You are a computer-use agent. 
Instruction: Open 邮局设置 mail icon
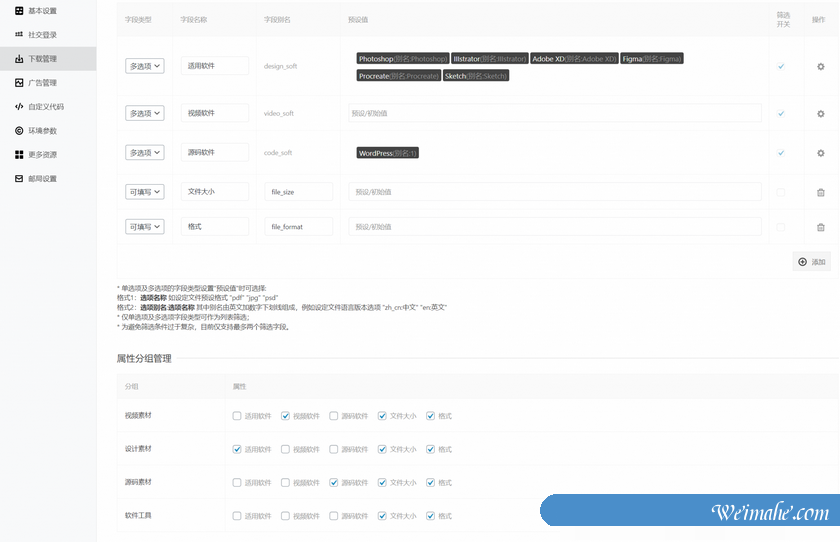[19, 178]
